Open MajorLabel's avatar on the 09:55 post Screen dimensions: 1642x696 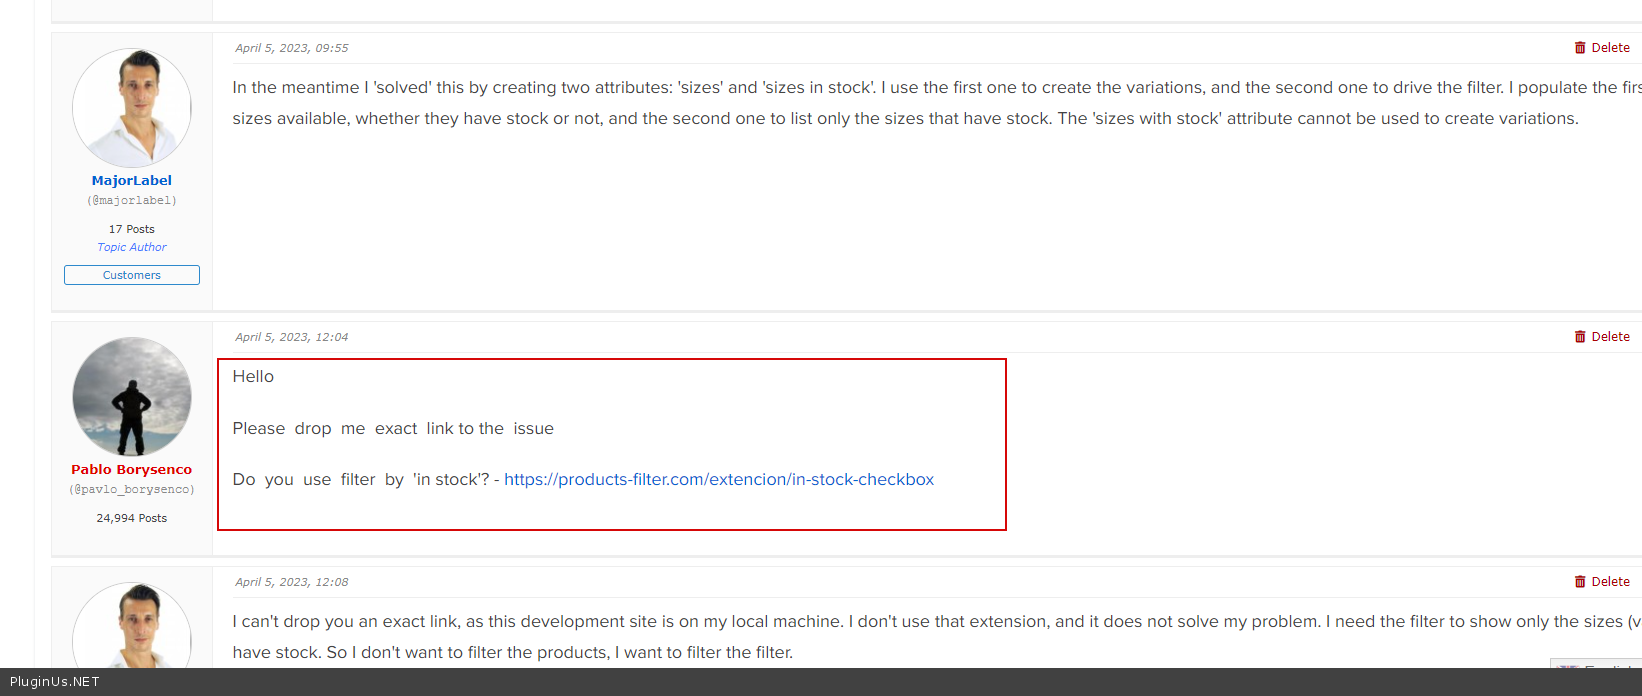coord(132,108)
